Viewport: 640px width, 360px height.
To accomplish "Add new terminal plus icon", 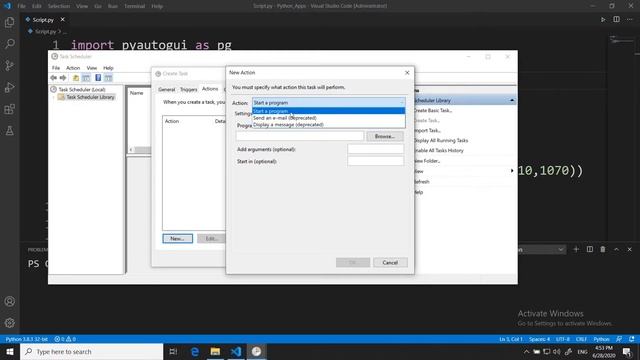I will (576, 249).
